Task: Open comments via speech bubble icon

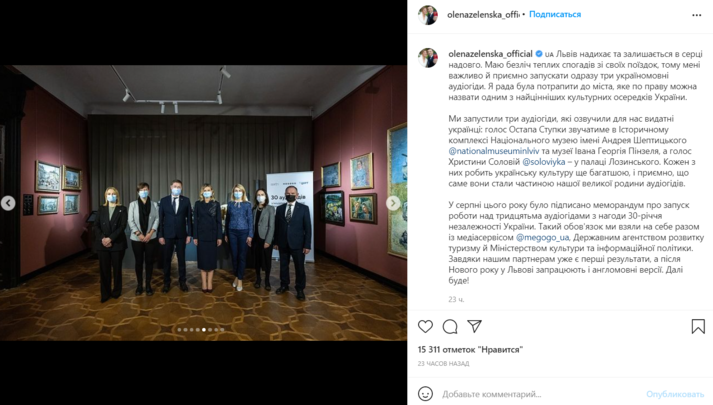Action: coord(450,326)
